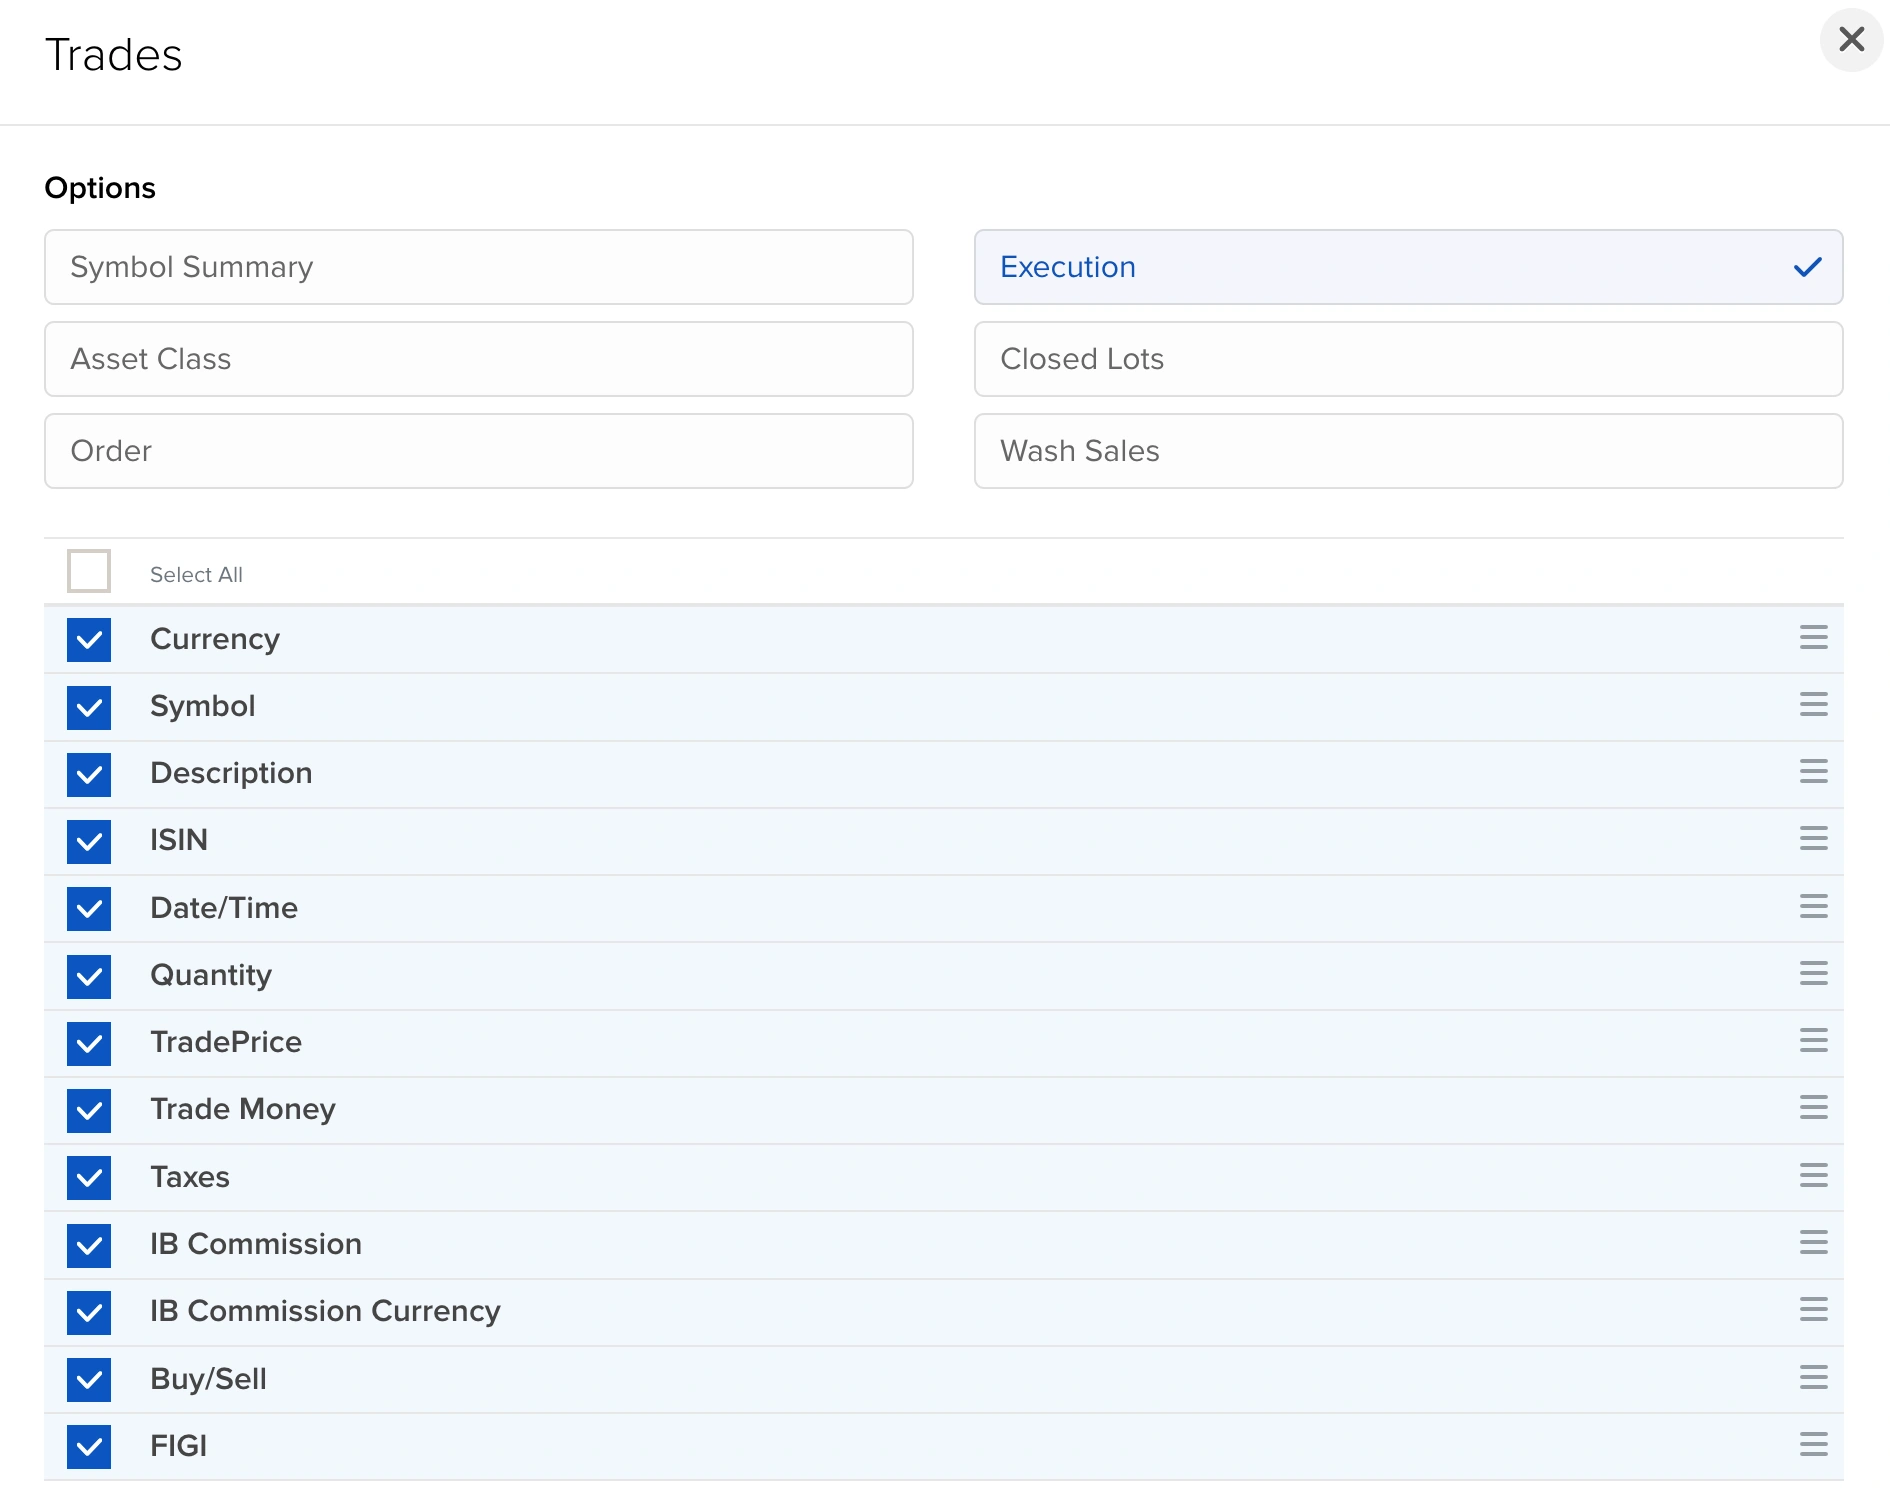Screen dimensions: 1890x1488
Task: Select the Symbol Summary option
Action: [478, 267]
